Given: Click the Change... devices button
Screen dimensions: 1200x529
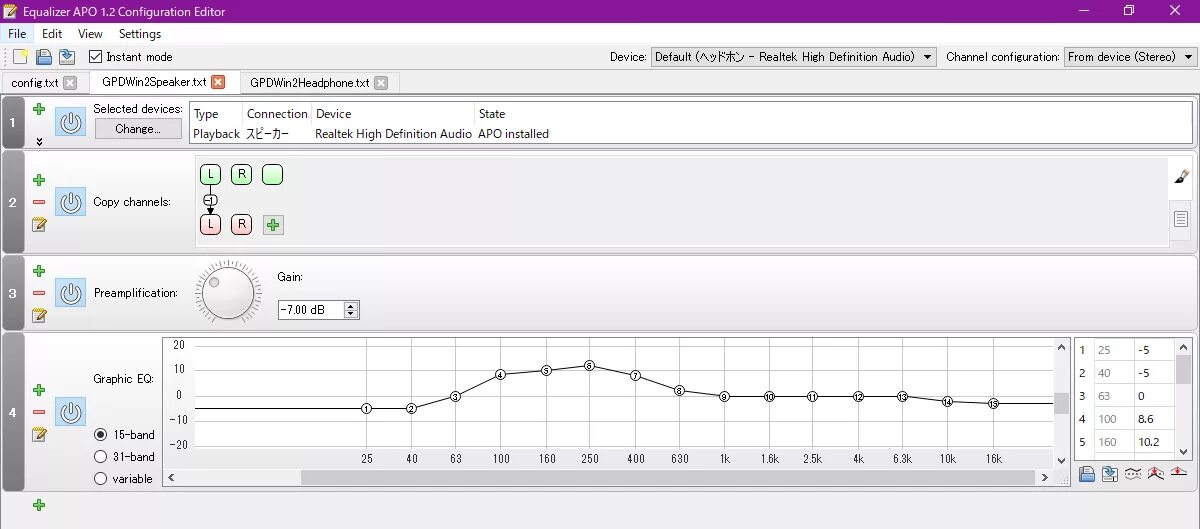Looking at the screenshot, I should (138, 129).
